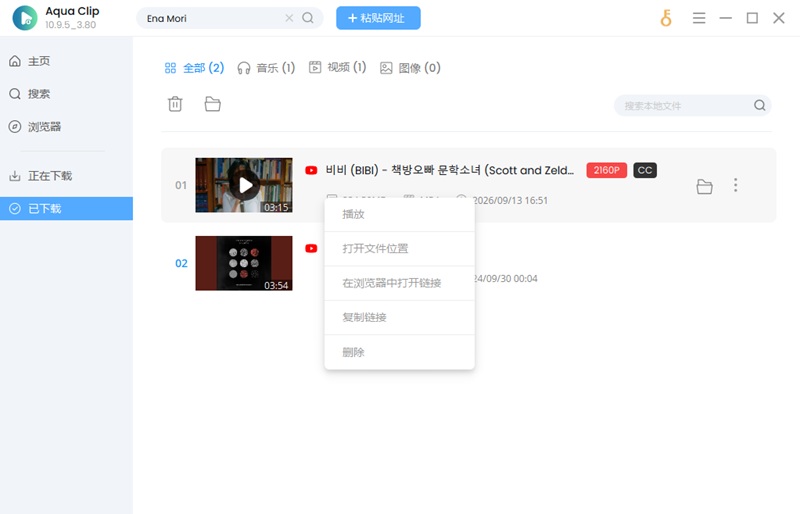Screen dimensions: 800x514
Task: Choose 打开文件位置 from context menu
Action: (x=399, y=249)
